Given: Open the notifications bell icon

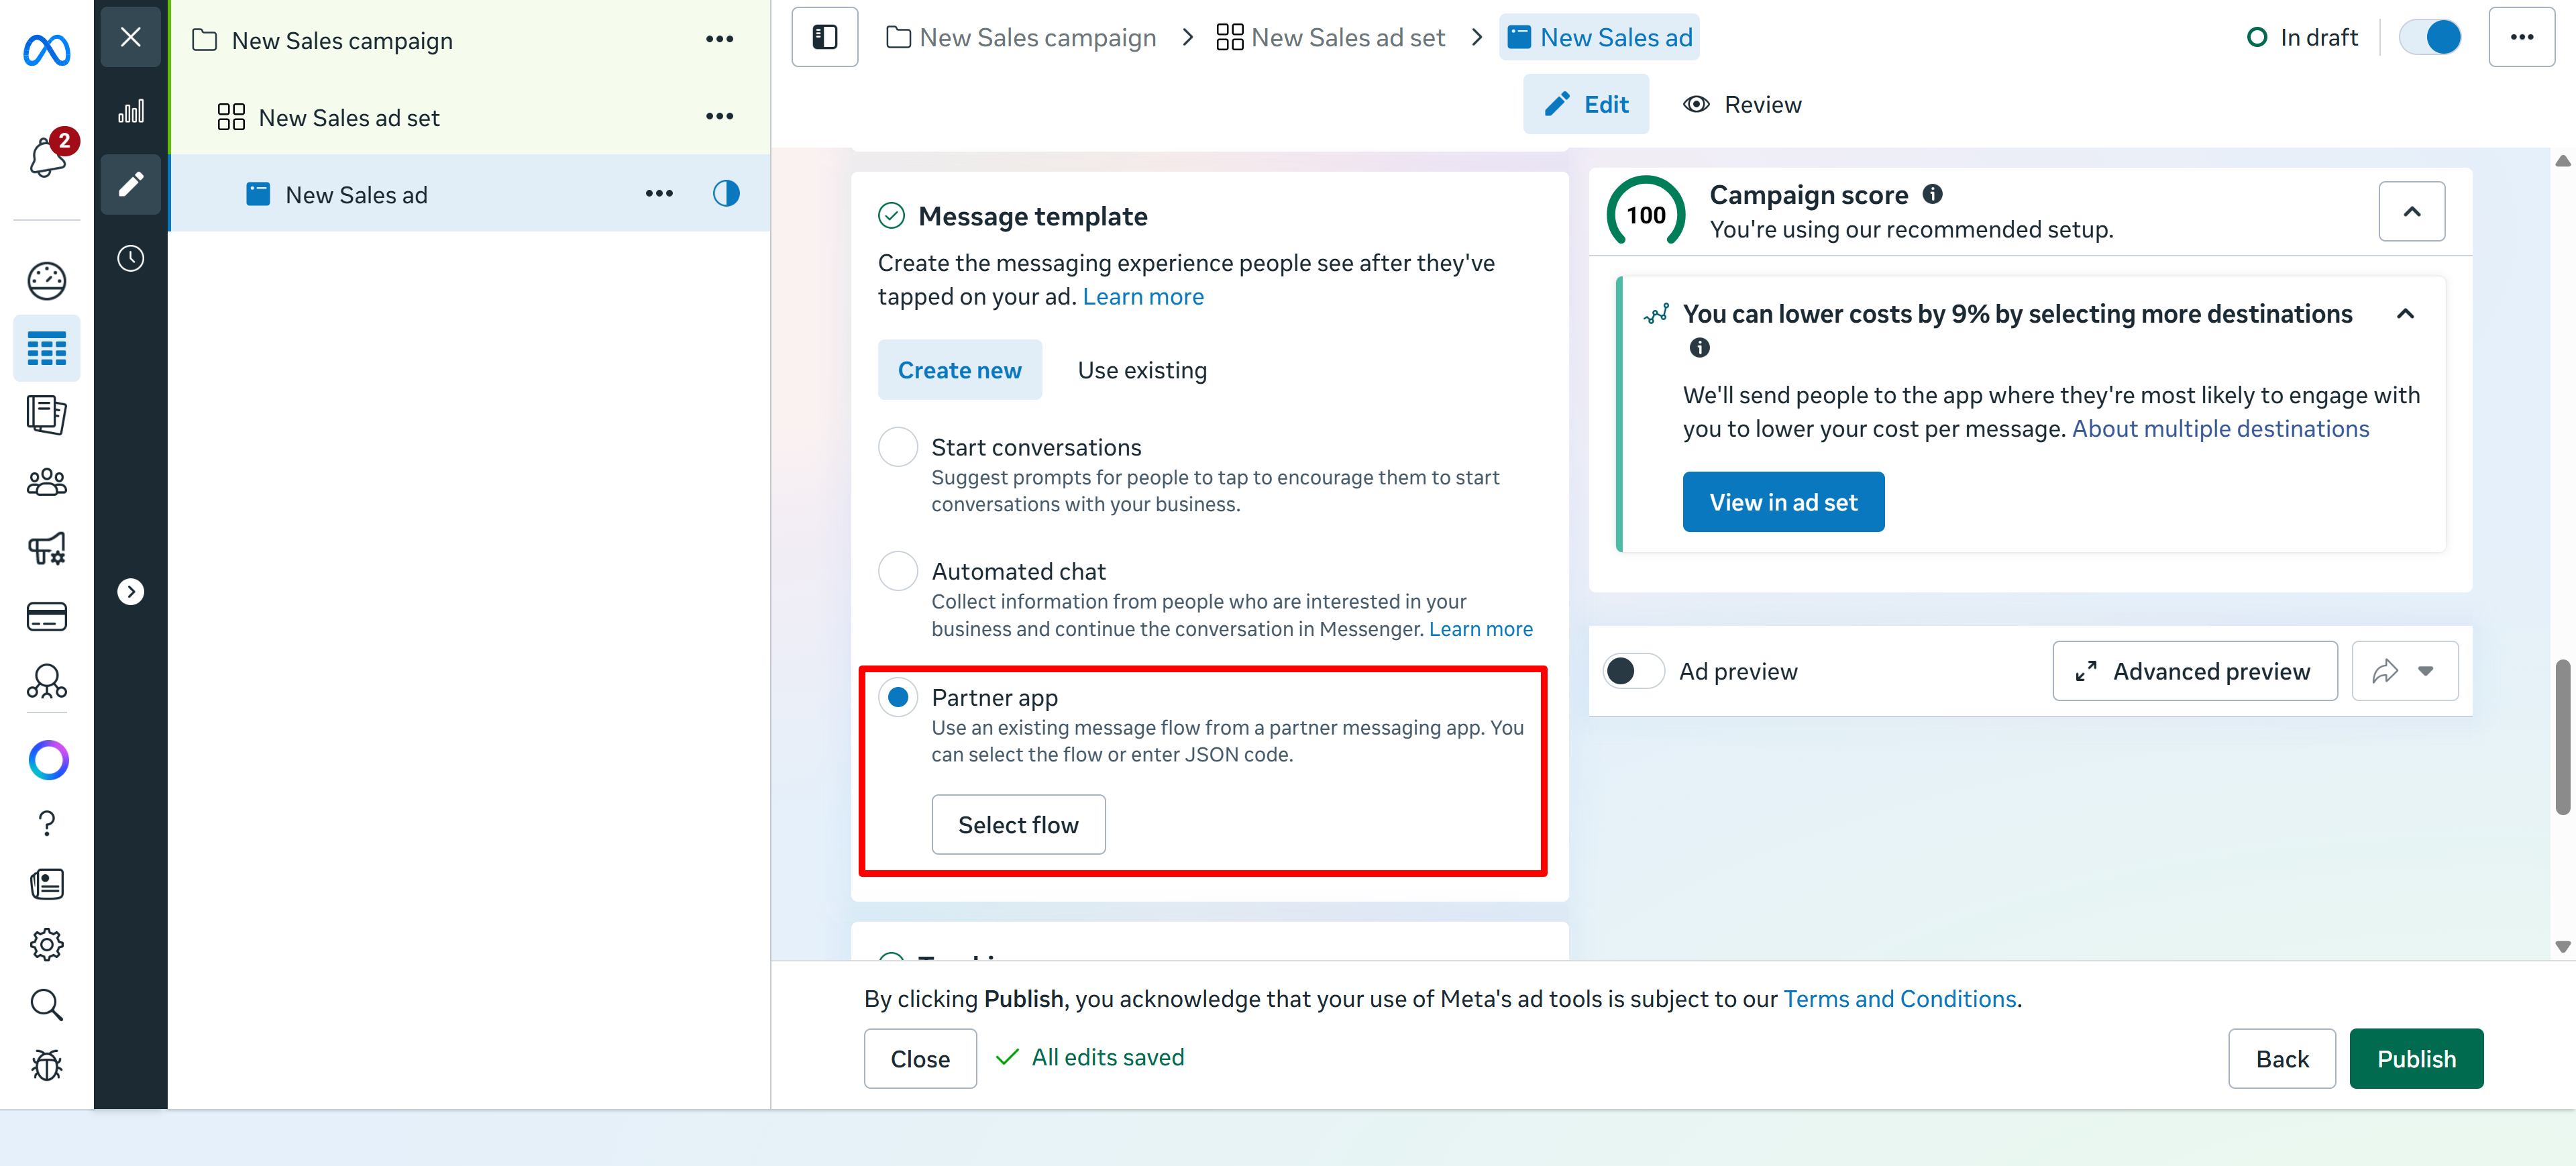Looking at the screenshot, I should point(47,155).
